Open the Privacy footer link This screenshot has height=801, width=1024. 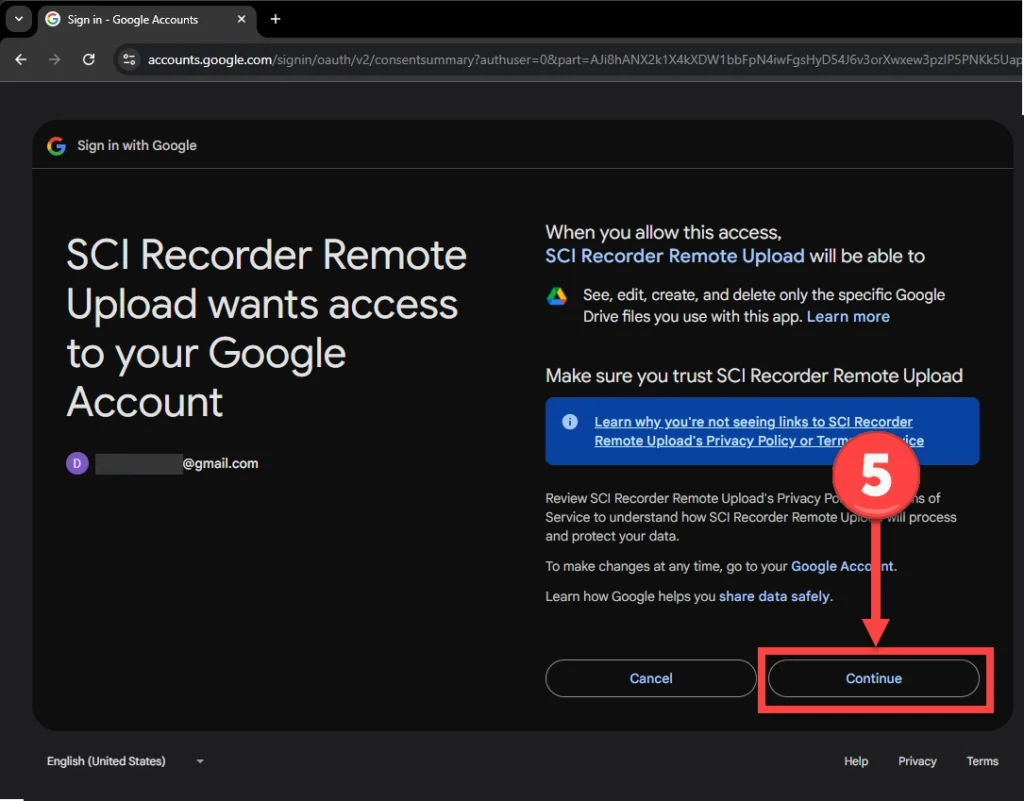917,761
